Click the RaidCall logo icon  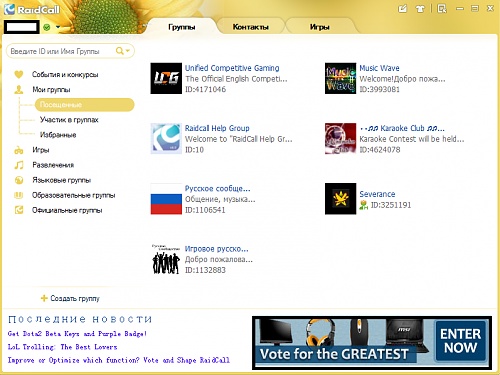point(9,9)
